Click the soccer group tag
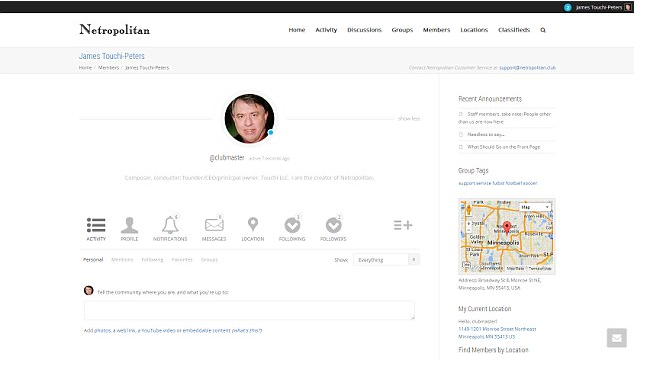The image size is (648, 377). pyautogui.click(x=530, y=183)
